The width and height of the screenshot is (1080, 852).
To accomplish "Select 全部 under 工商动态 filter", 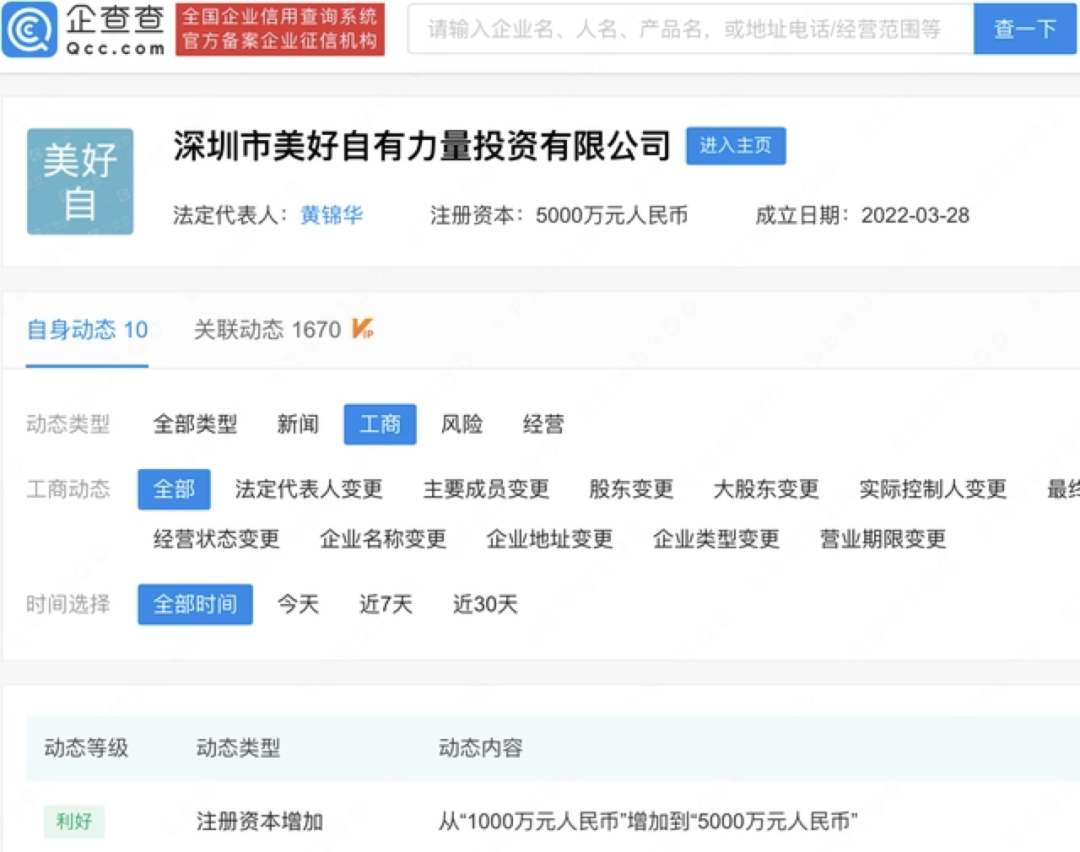I will pyautogui.click(x=174, y=489).
